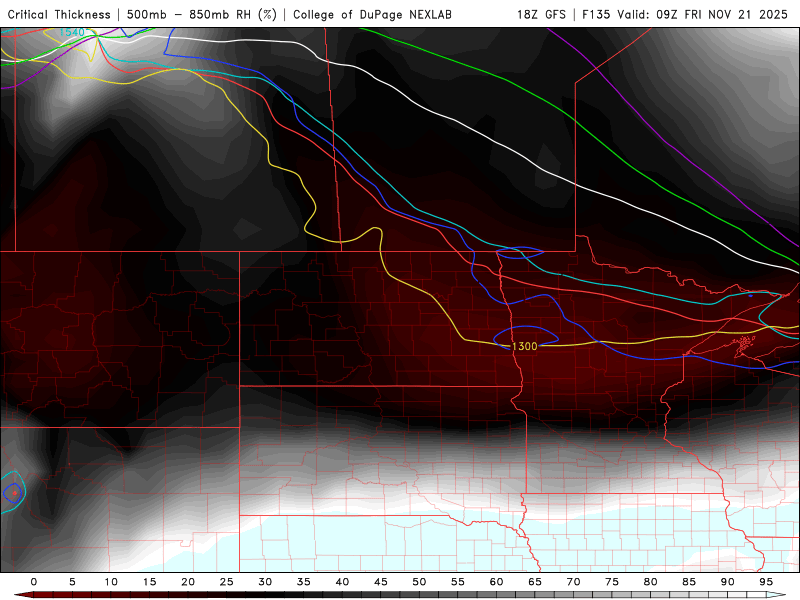Click the "65" value on the RH scale

(x=535, y=582)
